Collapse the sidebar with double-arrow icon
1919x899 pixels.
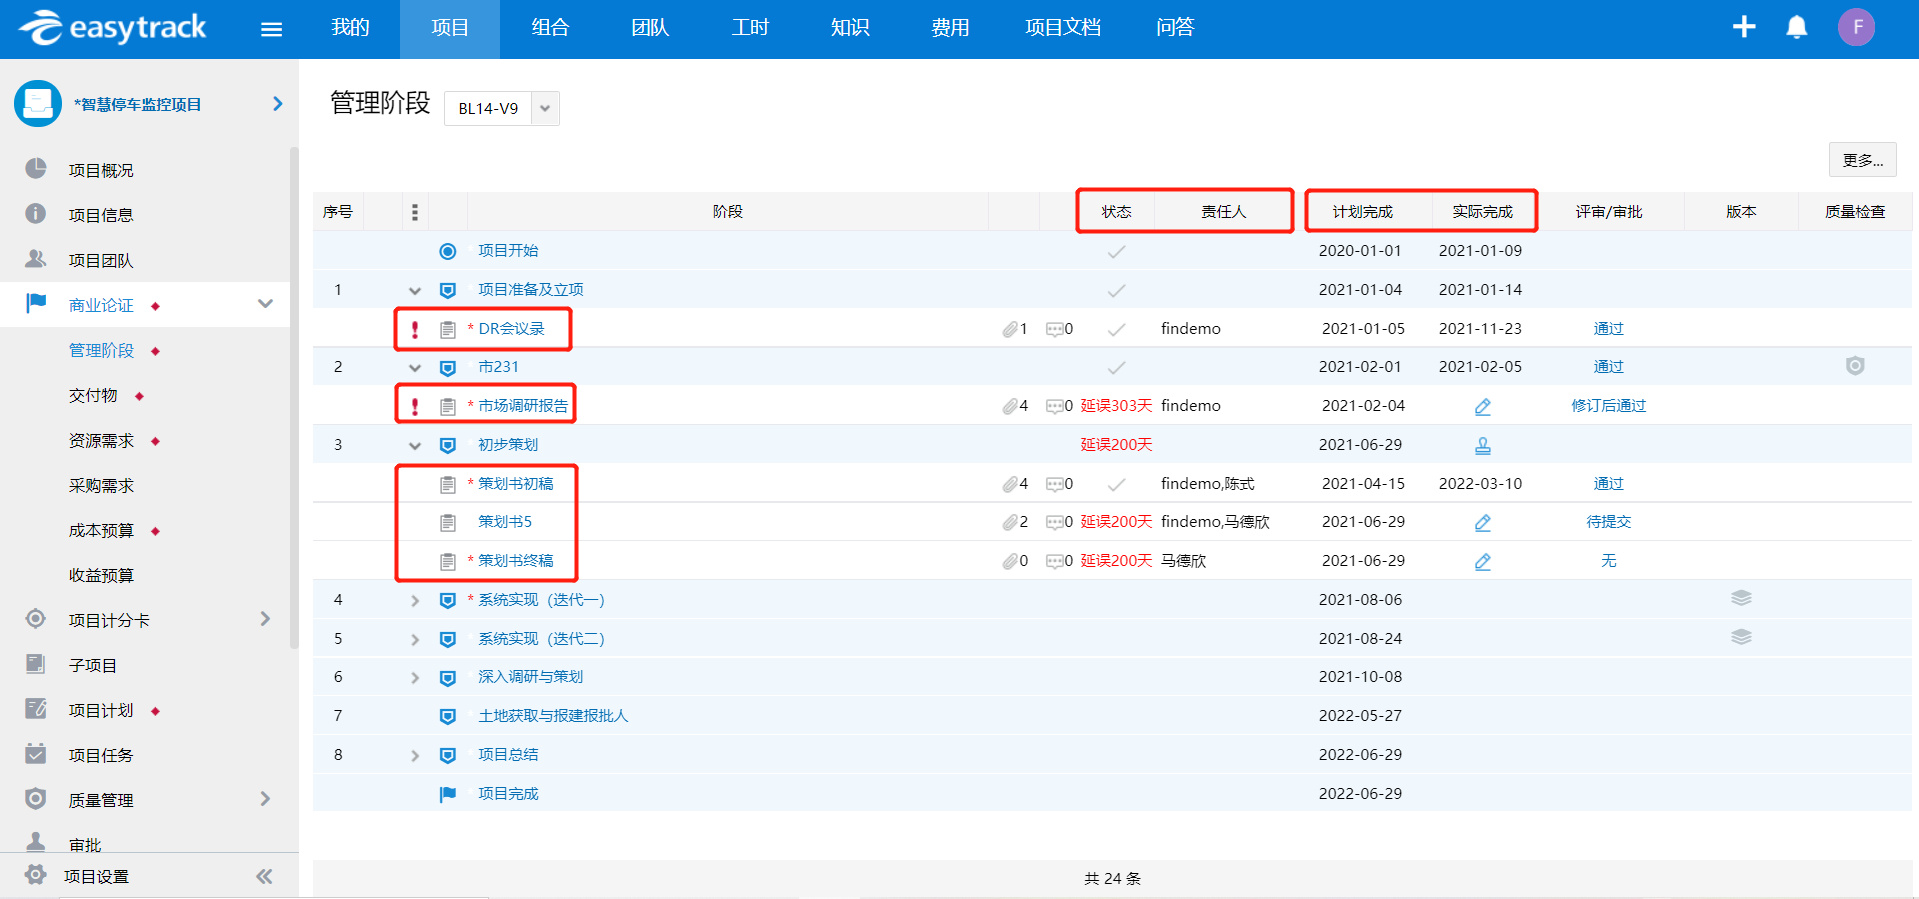pos(264,877)
